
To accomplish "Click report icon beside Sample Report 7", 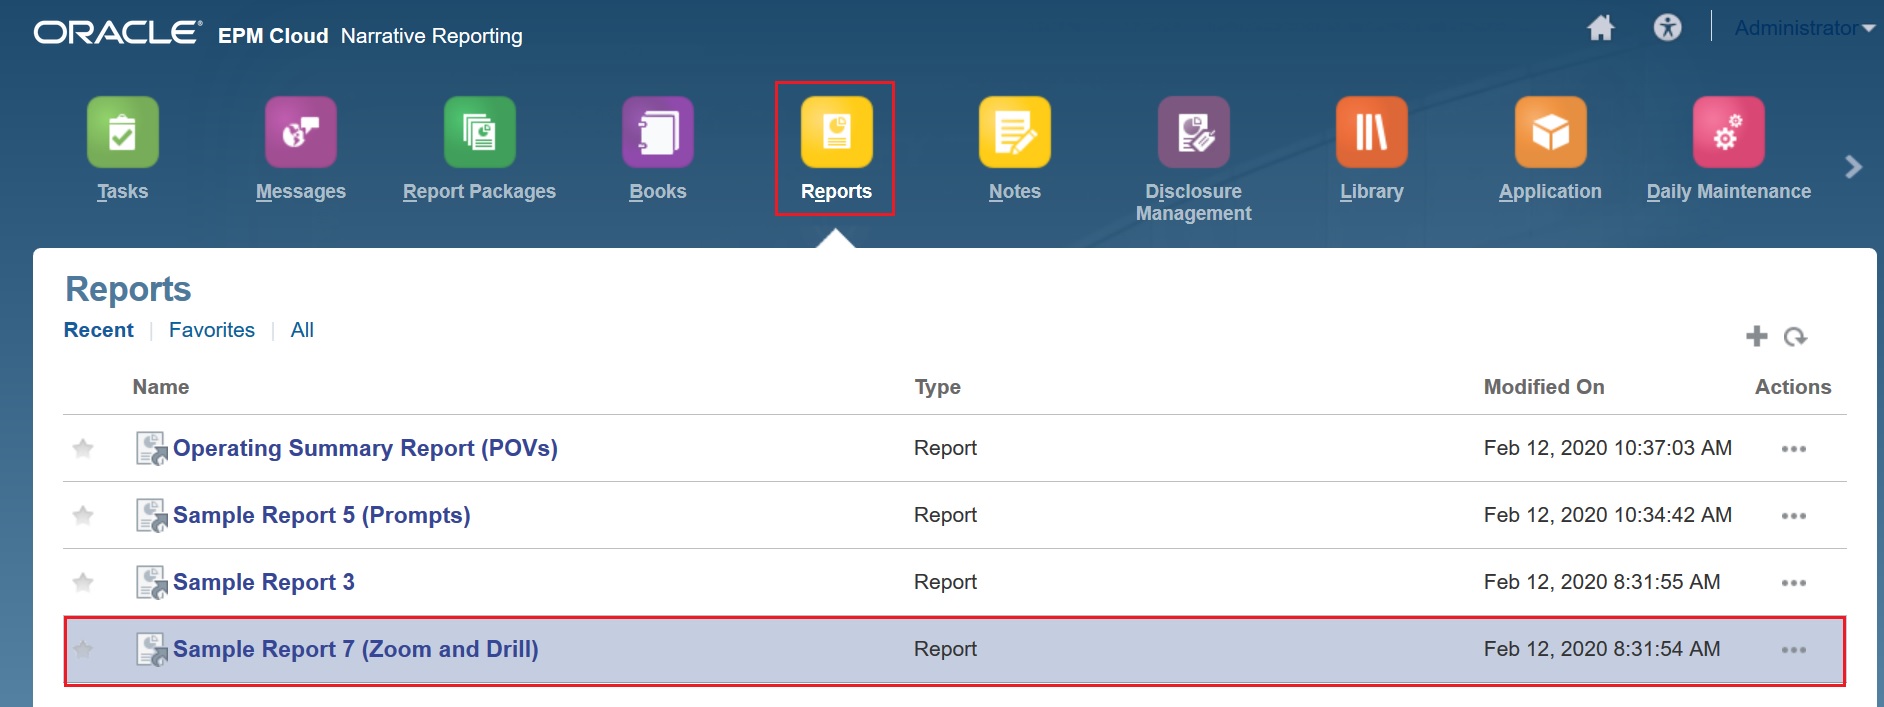I will tap(152, 649).
